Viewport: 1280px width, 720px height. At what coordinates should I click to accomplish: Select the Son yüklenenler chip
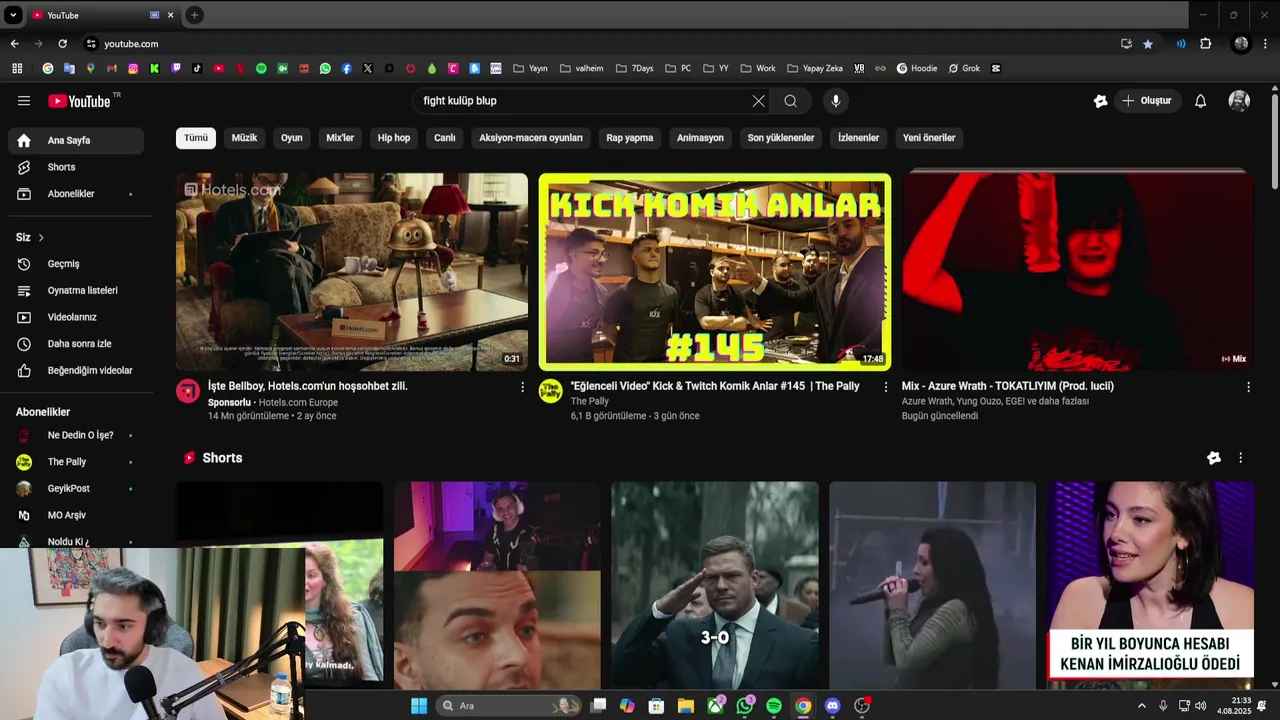781,138
